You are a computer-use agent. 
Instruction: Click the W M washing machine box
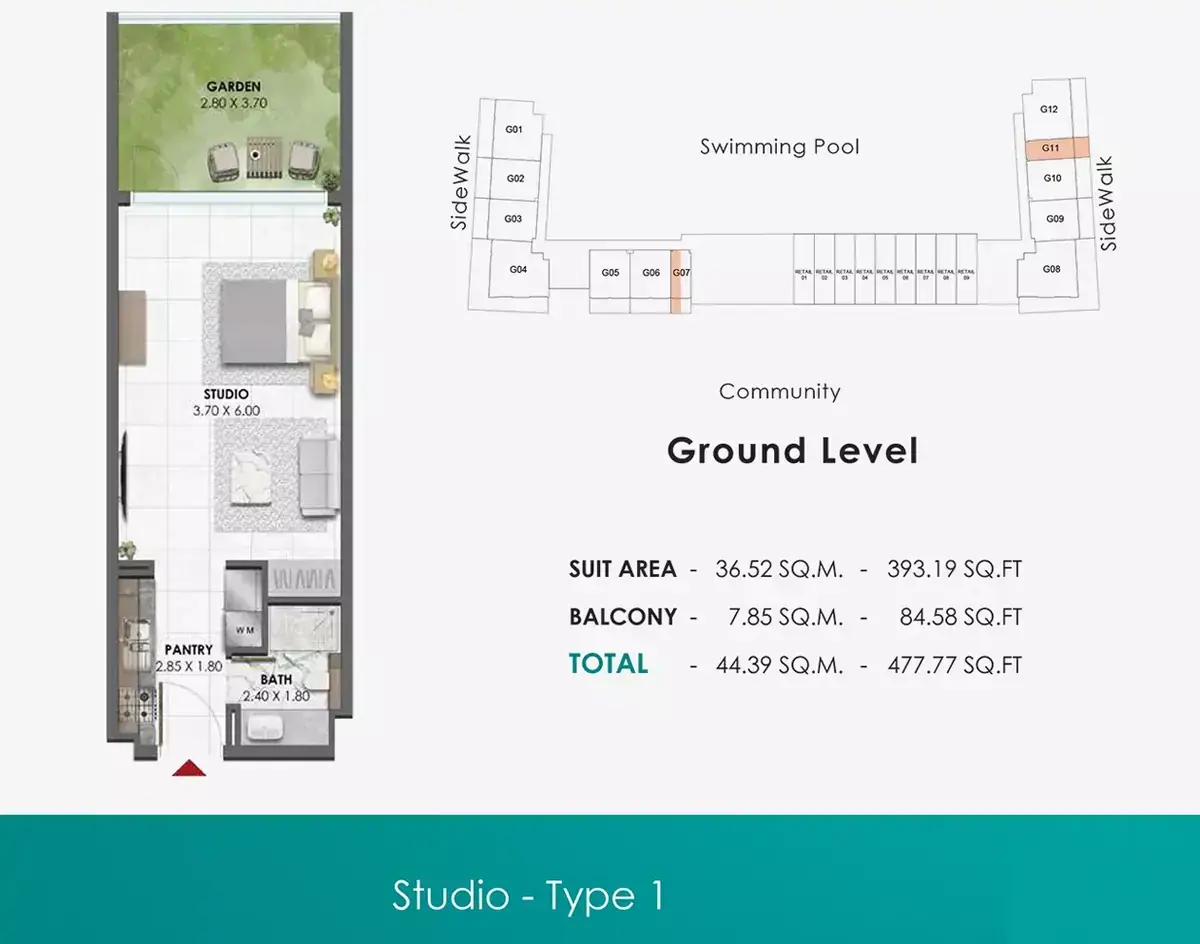[244, 629]
